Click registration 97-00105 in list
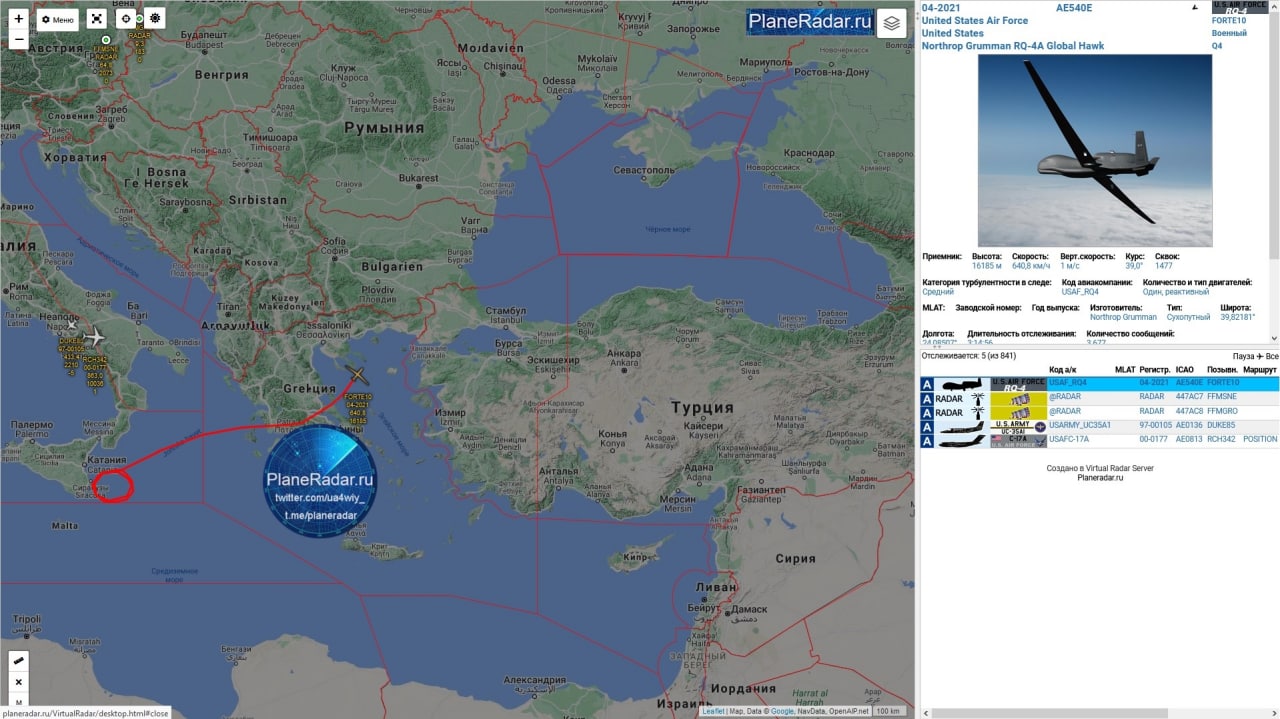1280x719 pixels. click(x=1156, y=425)
